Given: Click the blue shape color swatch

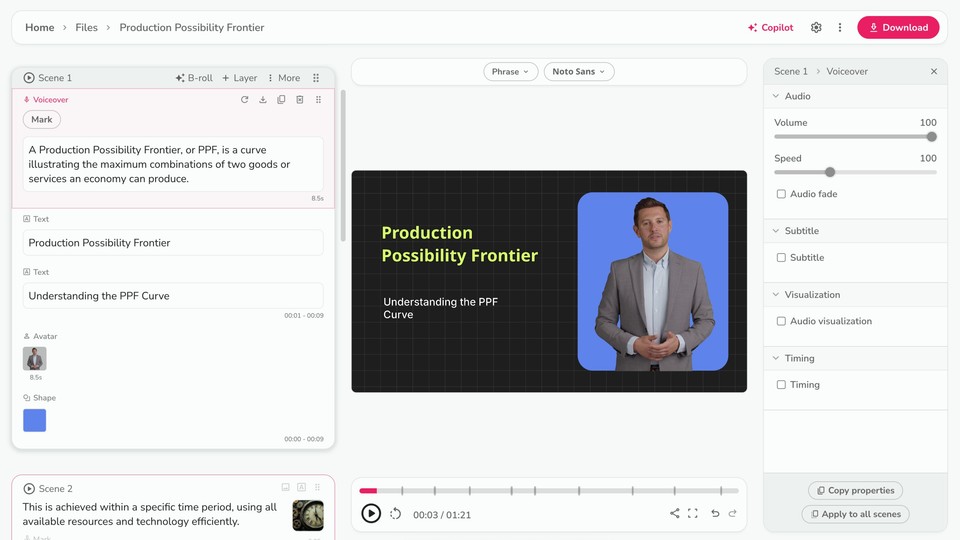Looking at the screenshot, I should point(34,421).
